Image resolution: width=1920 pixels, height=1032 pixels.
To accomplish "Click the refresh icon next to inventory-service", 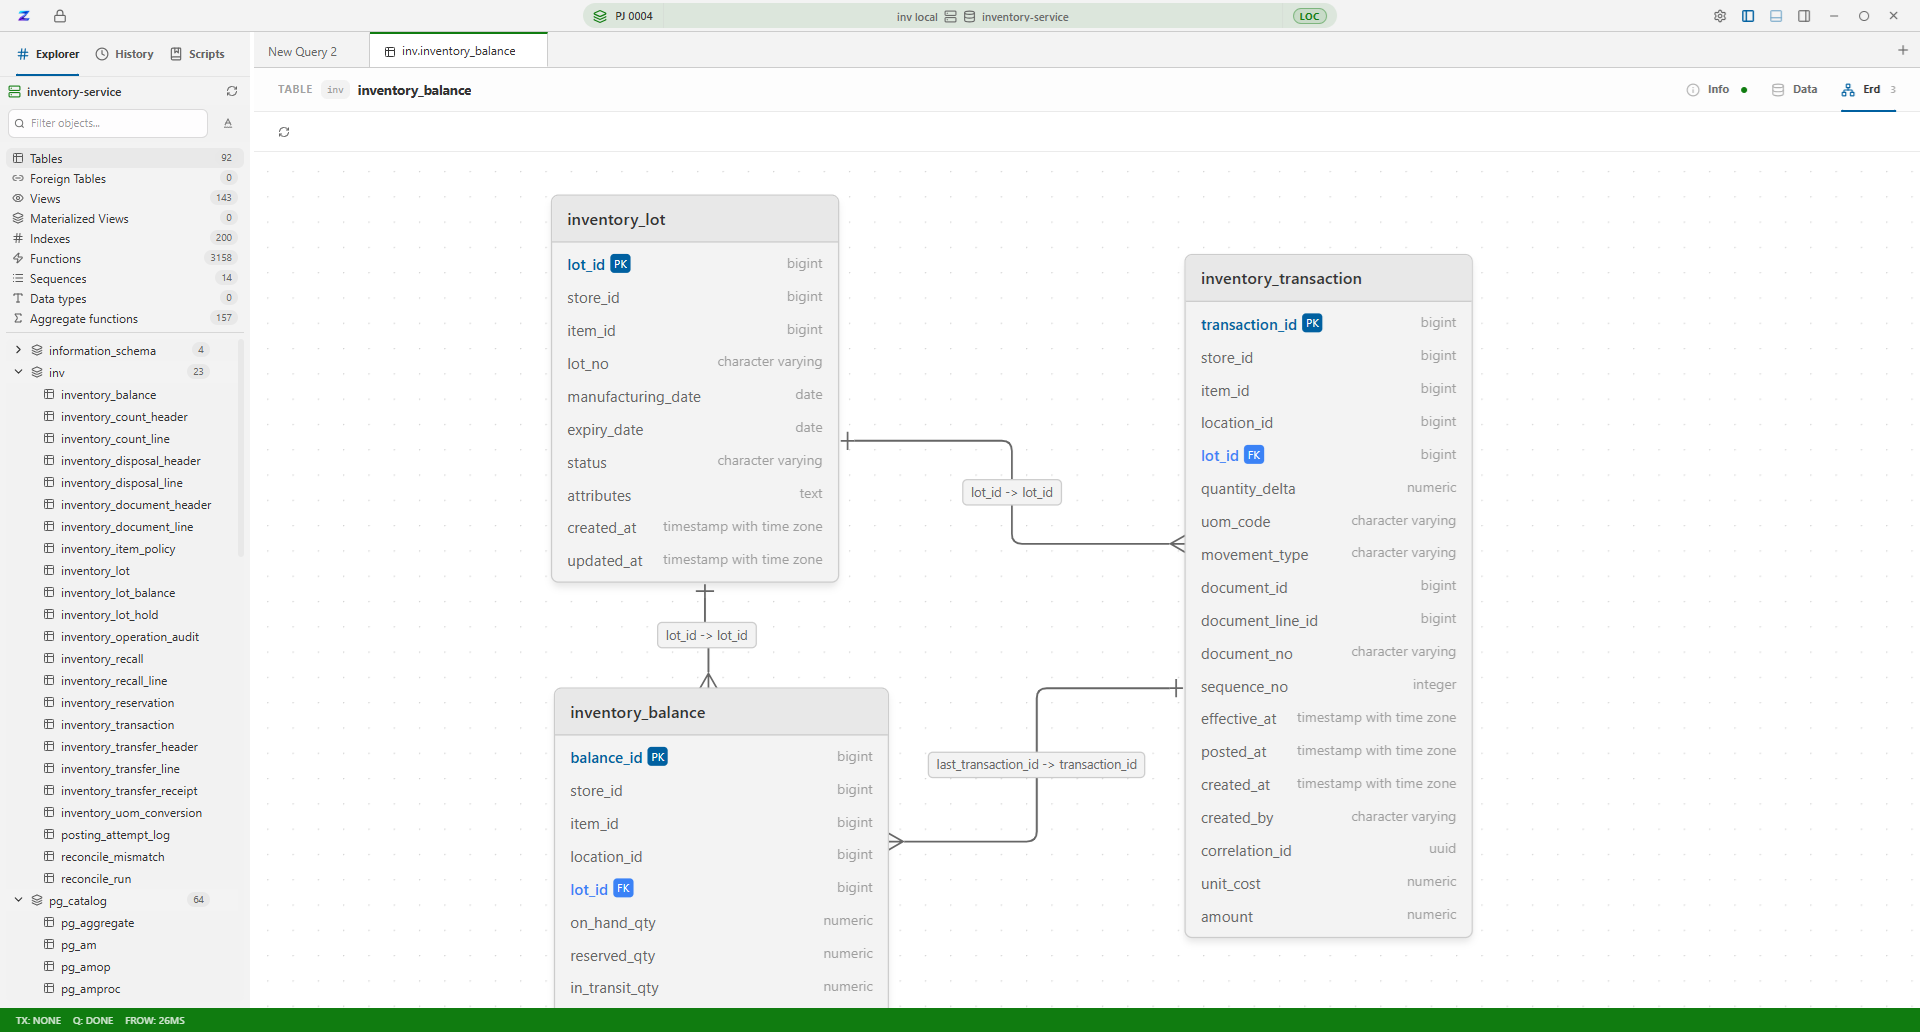I will 232,91.
